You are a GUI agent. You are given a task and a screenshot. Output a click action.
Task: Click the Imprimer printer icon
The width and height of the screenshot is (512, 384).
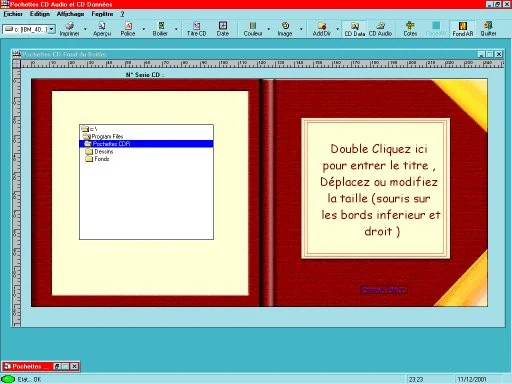(69, 26)
